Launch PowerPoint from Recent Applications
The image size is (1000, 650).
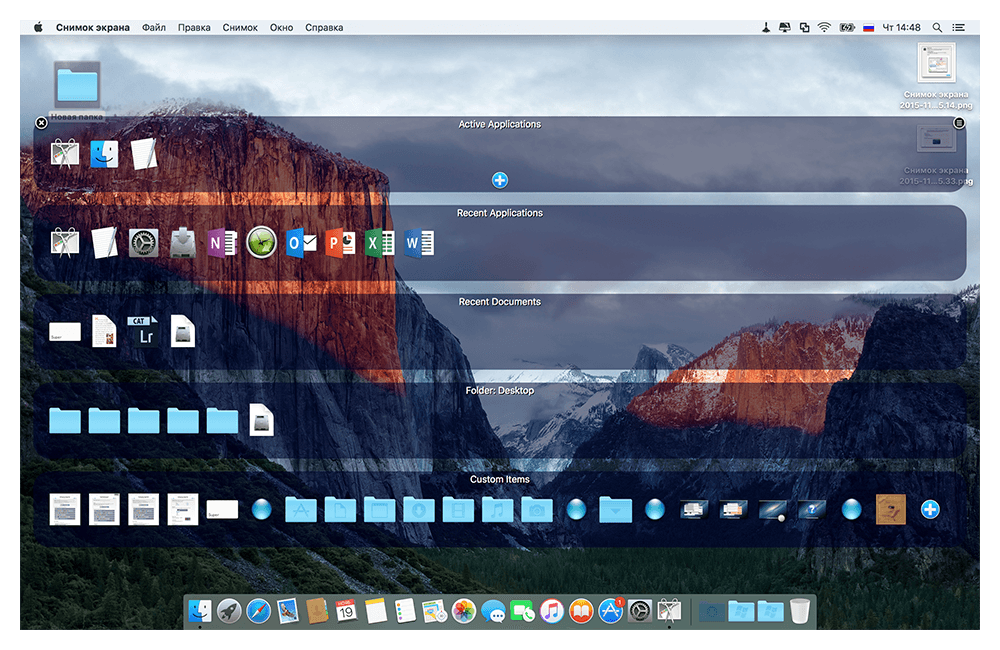click(x=341, y=243)
